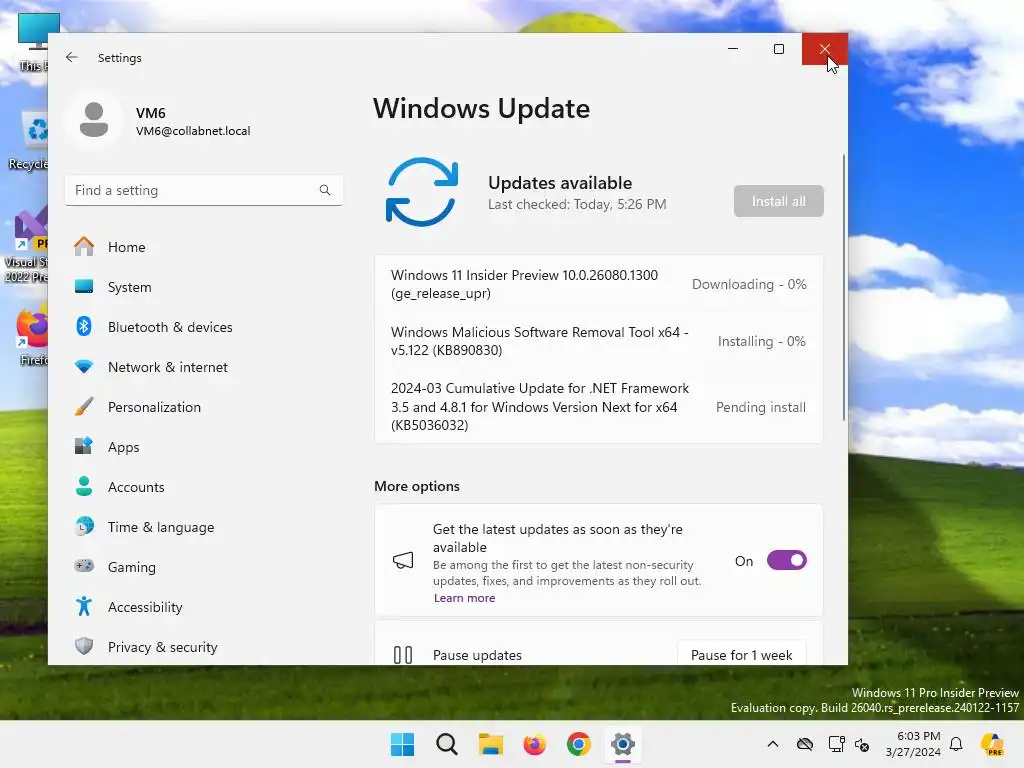The width and height of the screenshot is (1024, 768).
Task: Launch Firefox from the taskbar
Action: 534,744
